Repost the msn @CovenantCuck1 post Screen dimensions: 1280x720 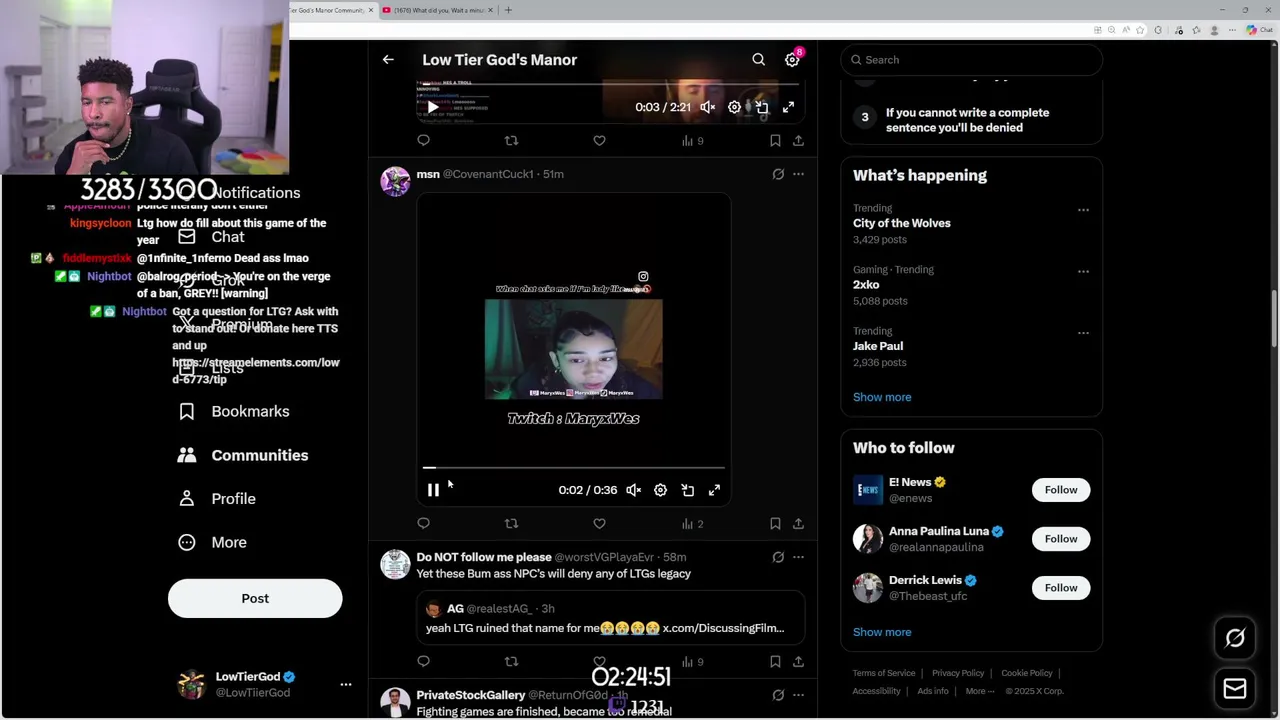(x=511, y=523)
